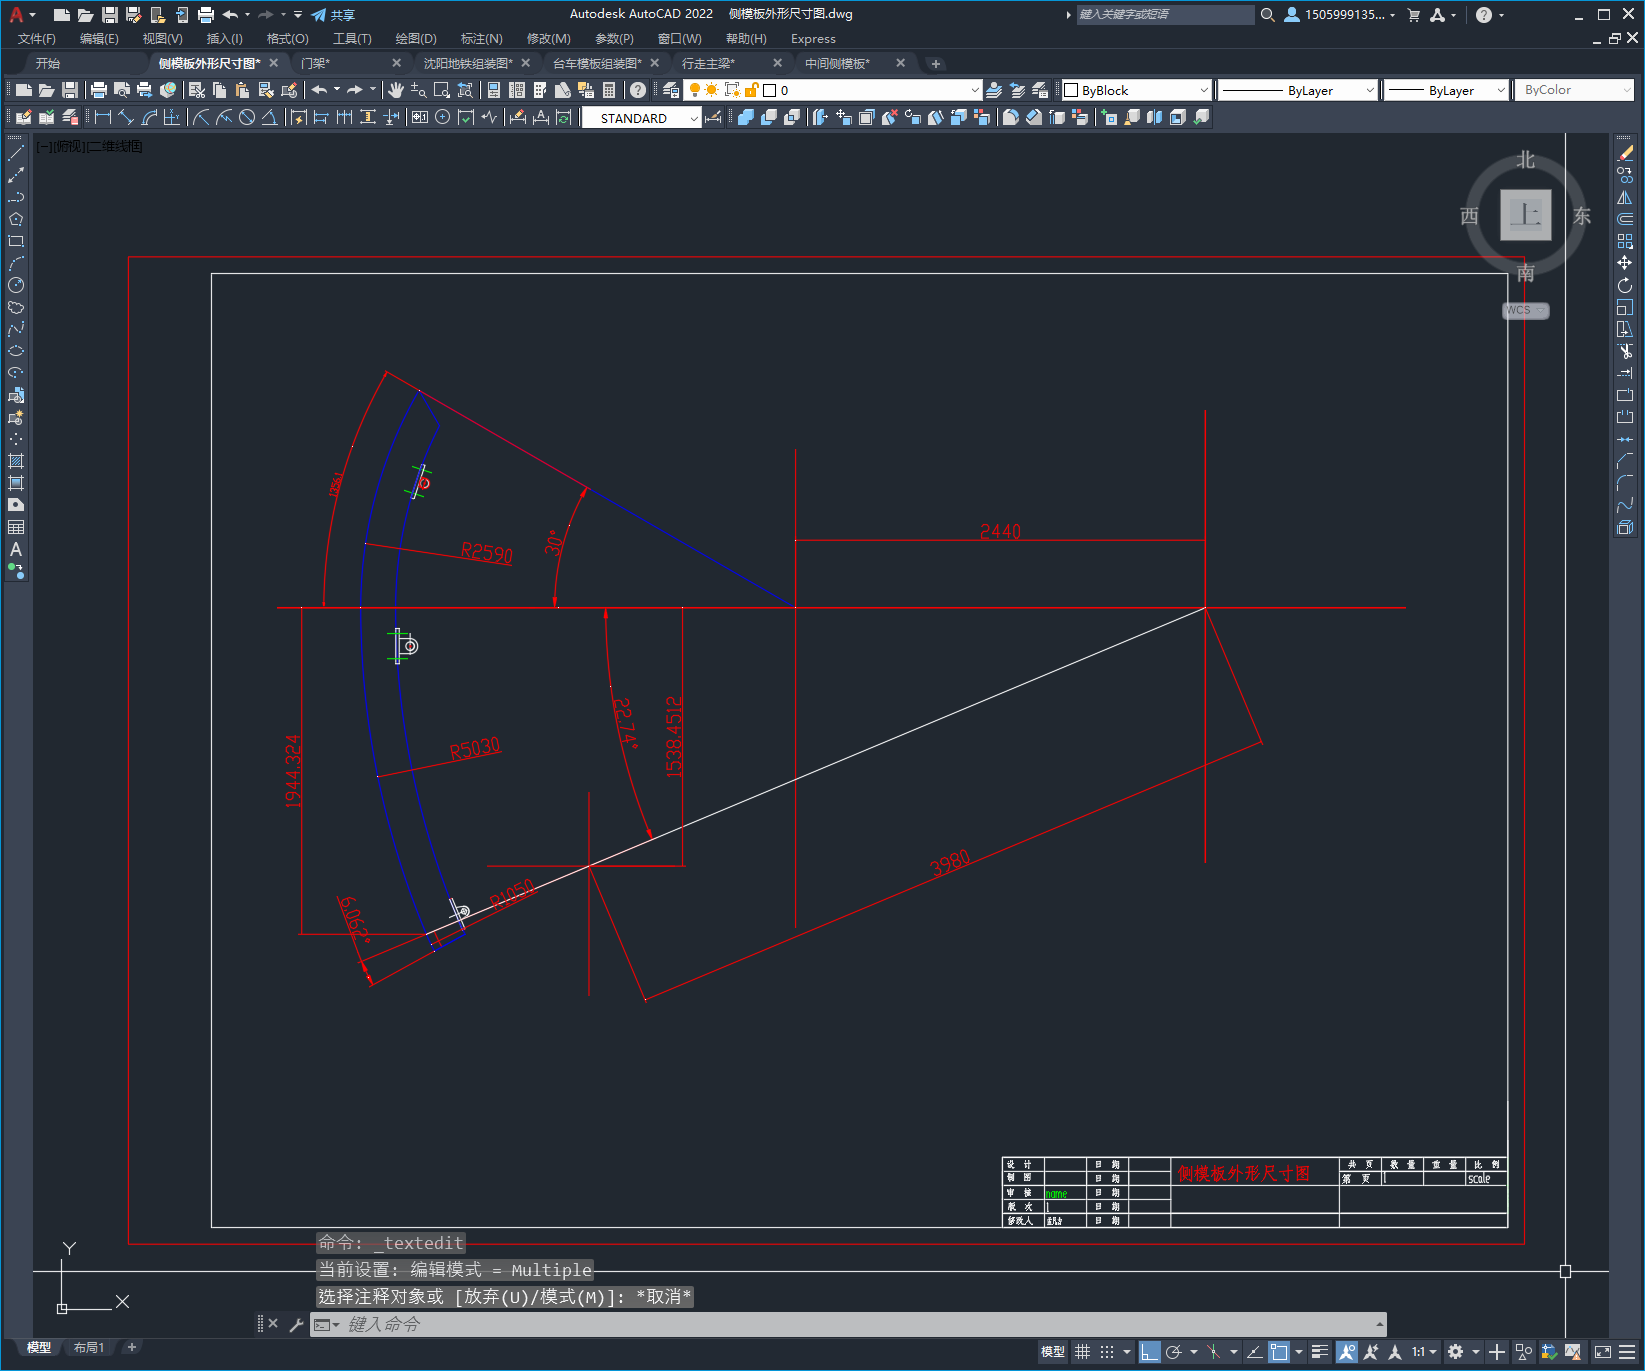1645x1371 pixels.
Task: Toggle Clean Screen mode
Action: coord(1603,1352)
